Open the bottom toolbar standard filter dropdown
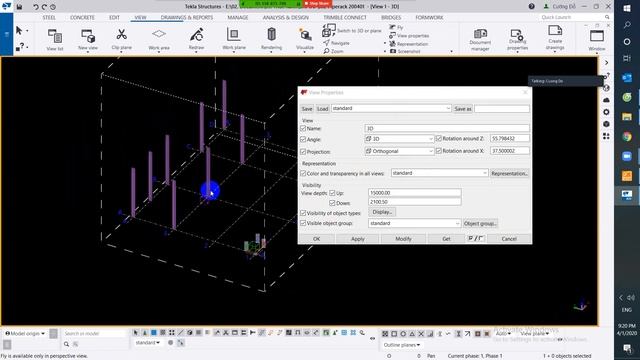640x360 pixels. tap(147, 343)
